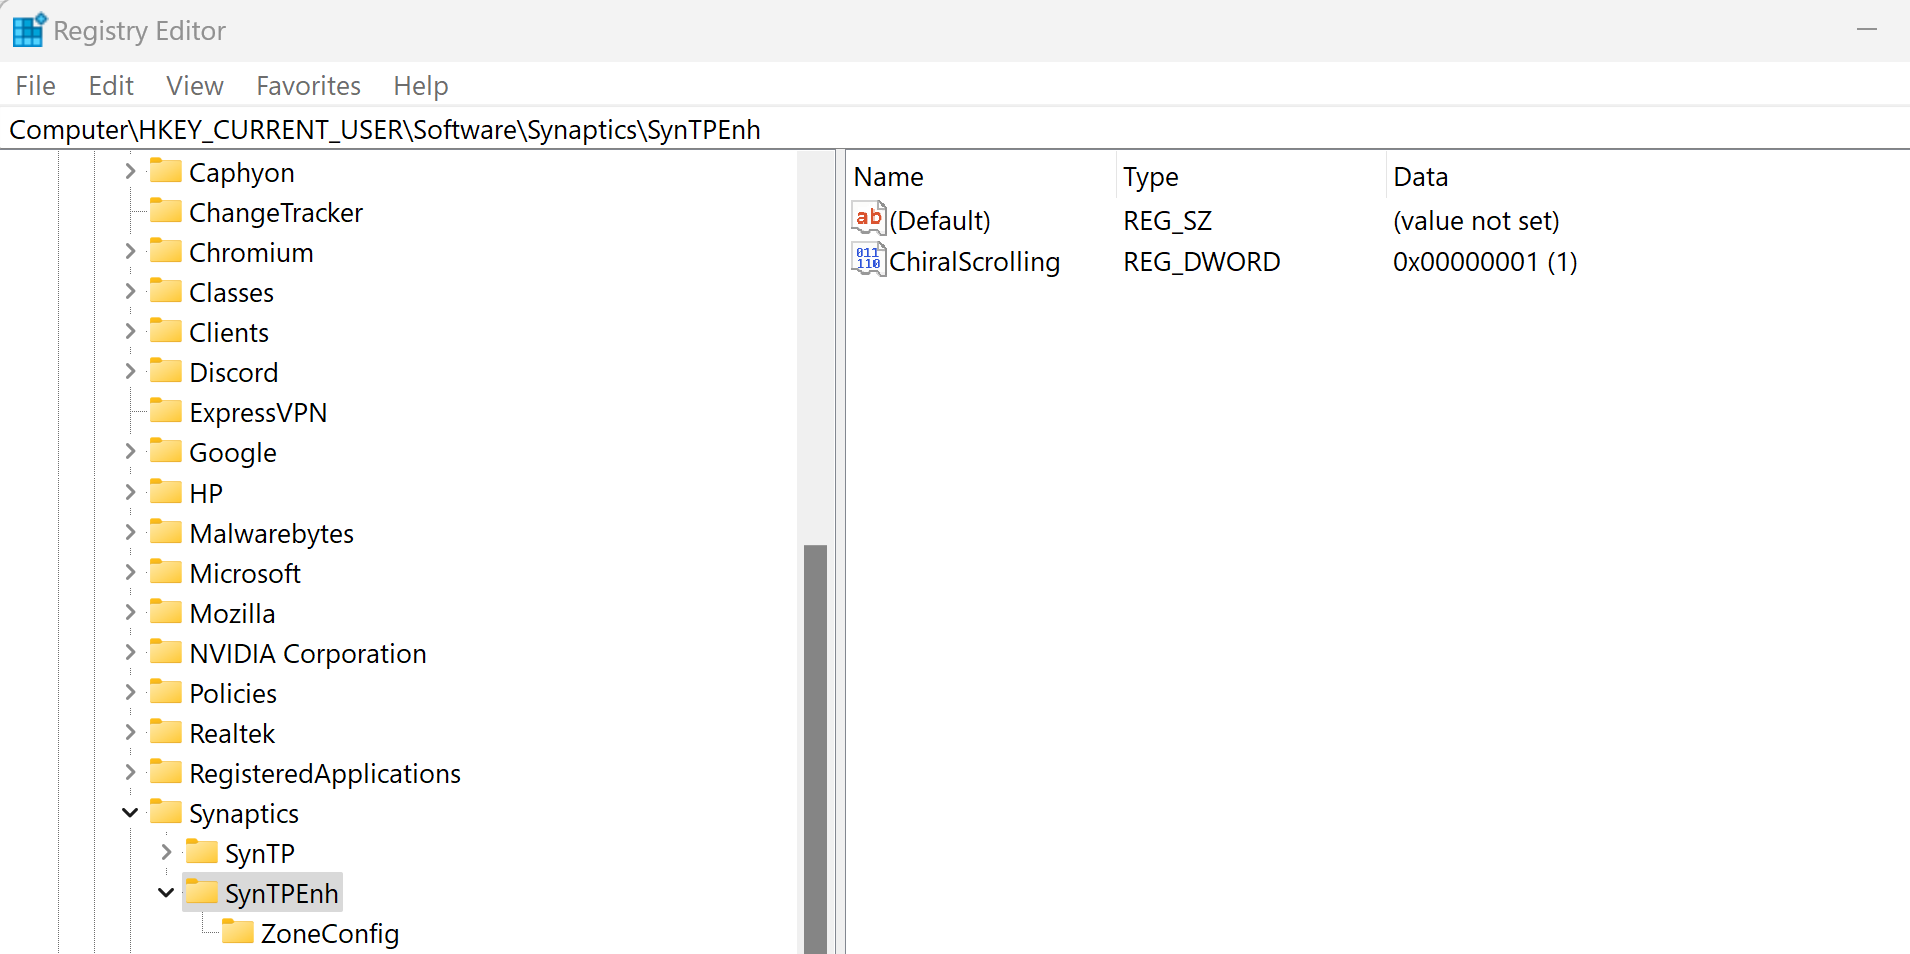Click the Registry Editor app icon in titlebar
Image resolution: width=1910 pixels, height=954 pixels.
coord(28,29)
